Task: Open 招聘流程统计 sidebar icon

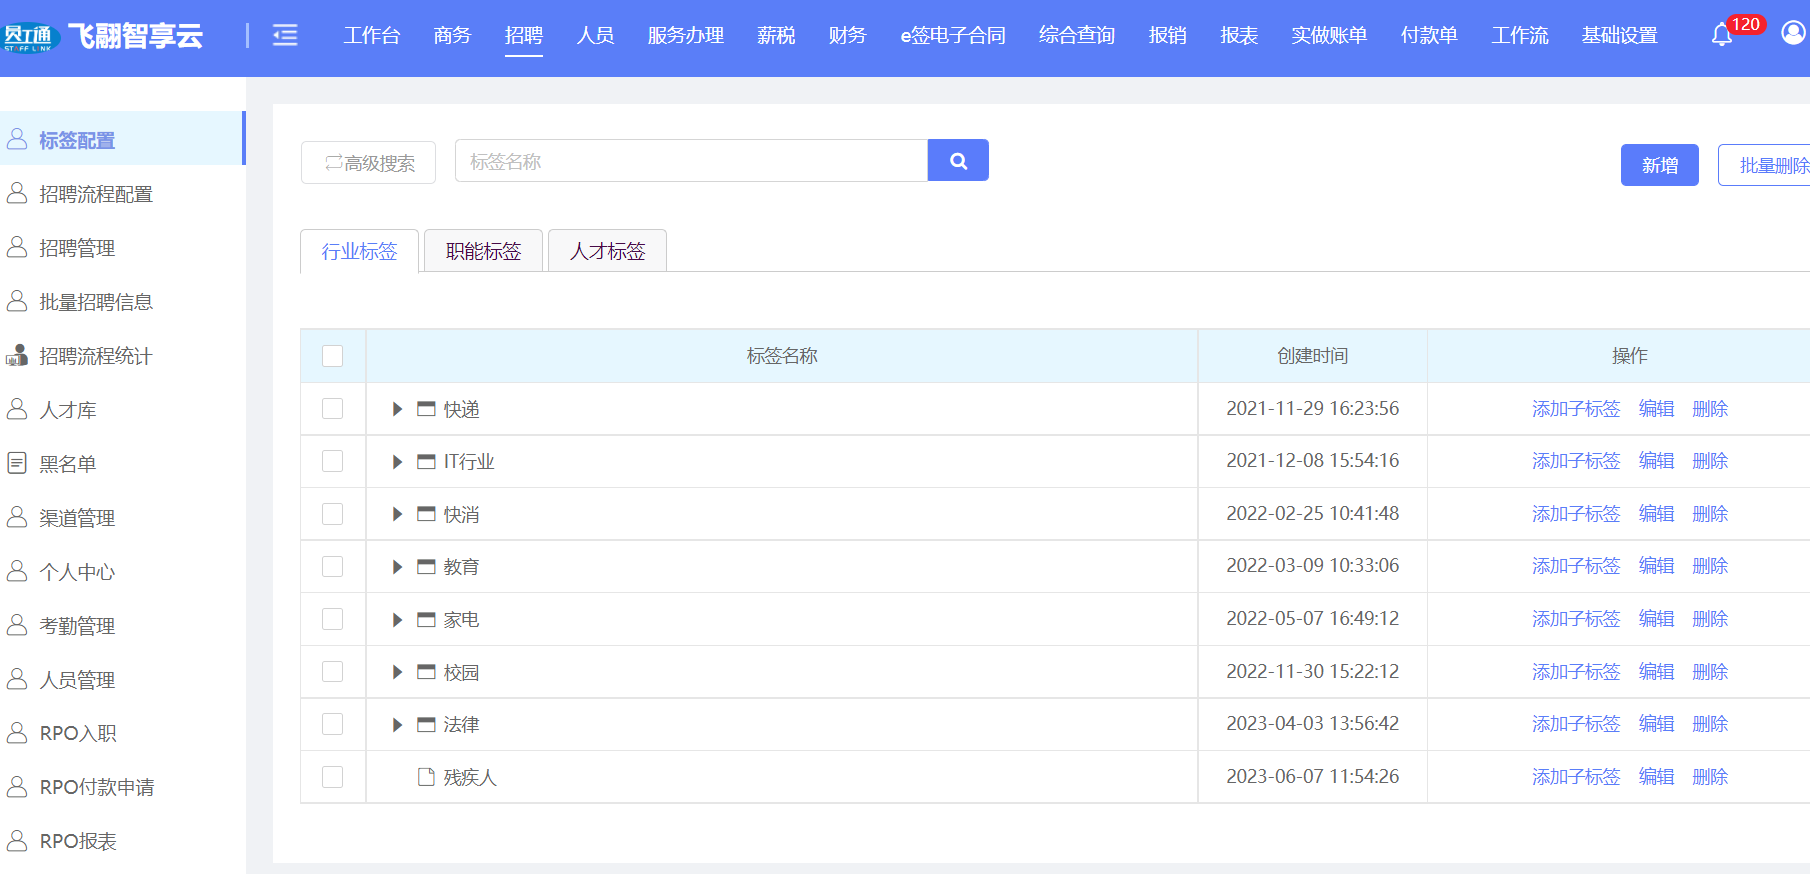Action: 17,356
